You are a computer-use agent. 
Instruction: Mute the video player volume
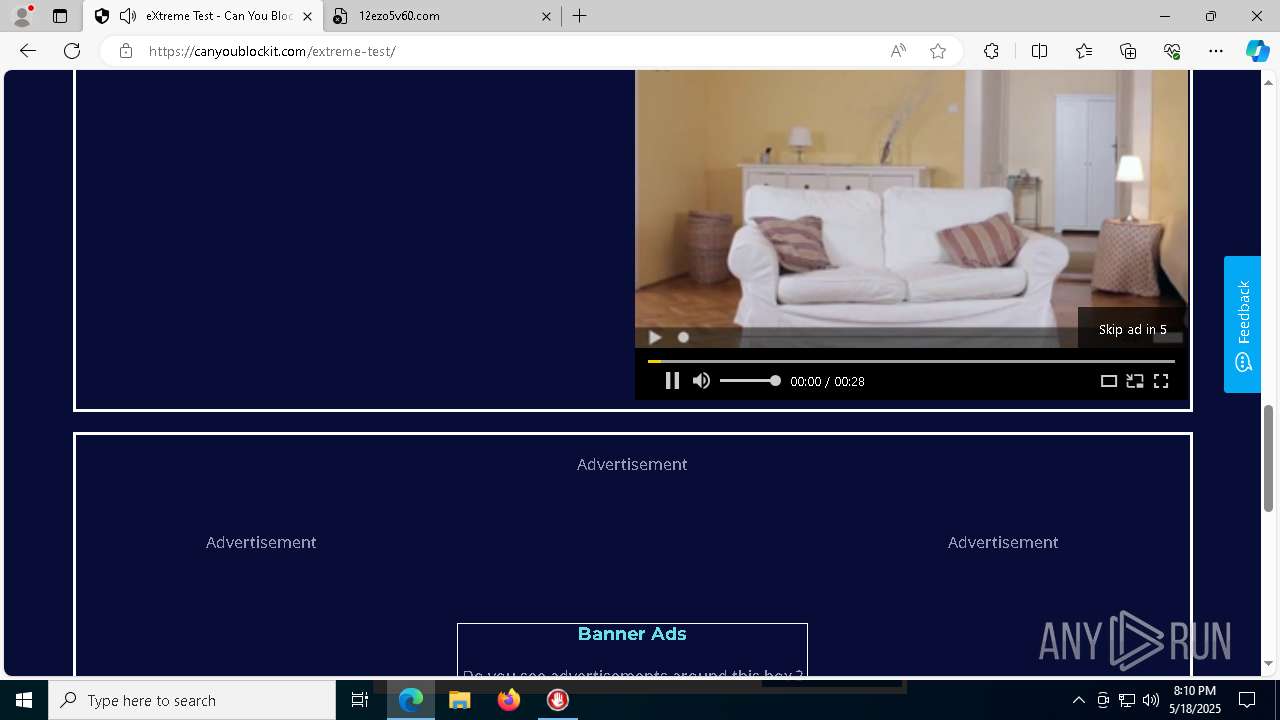(x=701, y=381)
